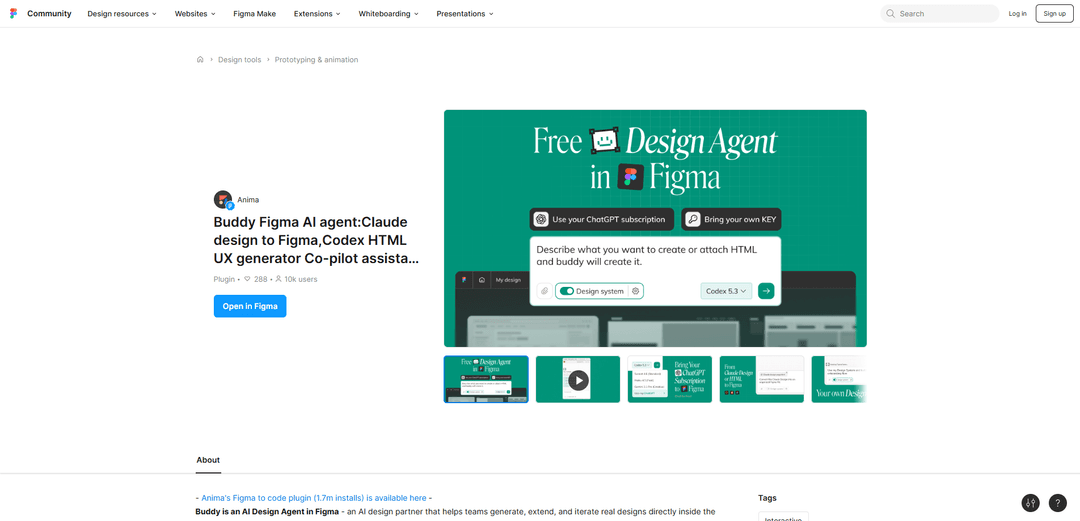The image size is (1080, 521).
Task: Open Prototyping & animation breadcrumb
Action: (x=316, y=60)
